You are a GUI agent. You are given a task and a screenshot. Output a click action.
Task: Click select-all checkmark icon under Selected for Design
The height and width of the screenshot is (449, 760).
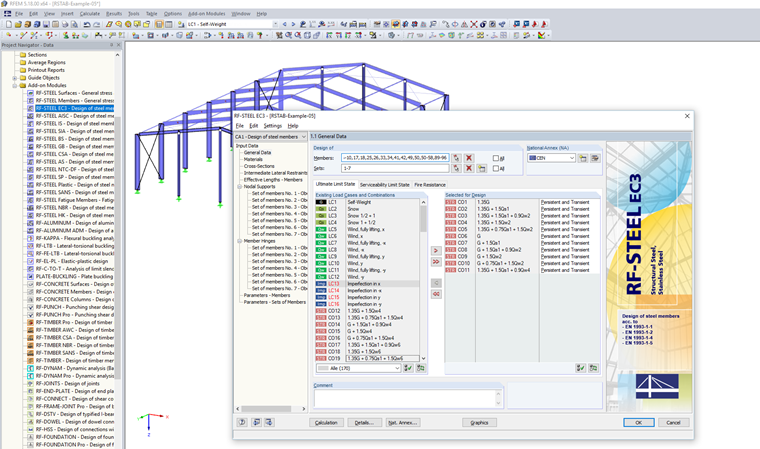click(580, 369)
